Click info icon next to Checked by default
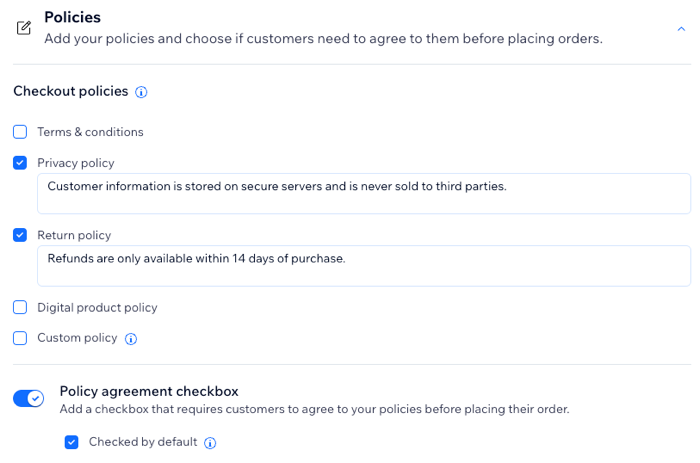 point(210,442)
